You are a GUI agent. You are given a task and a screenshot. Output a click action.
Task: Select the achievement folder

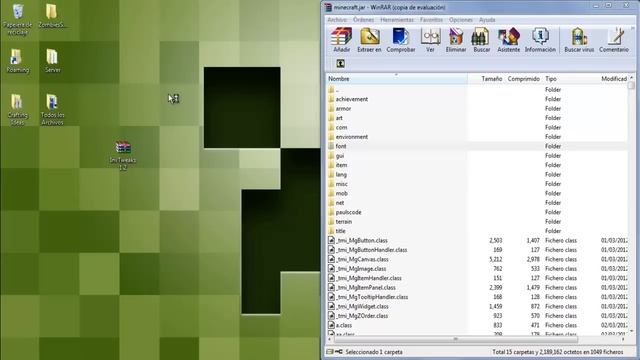click(477, 99)
